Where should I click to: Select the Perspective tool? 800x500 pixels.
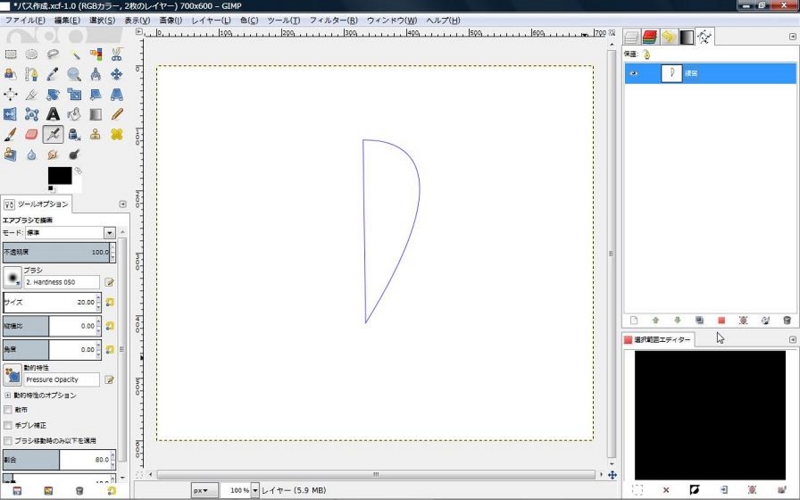click(117, 94)
